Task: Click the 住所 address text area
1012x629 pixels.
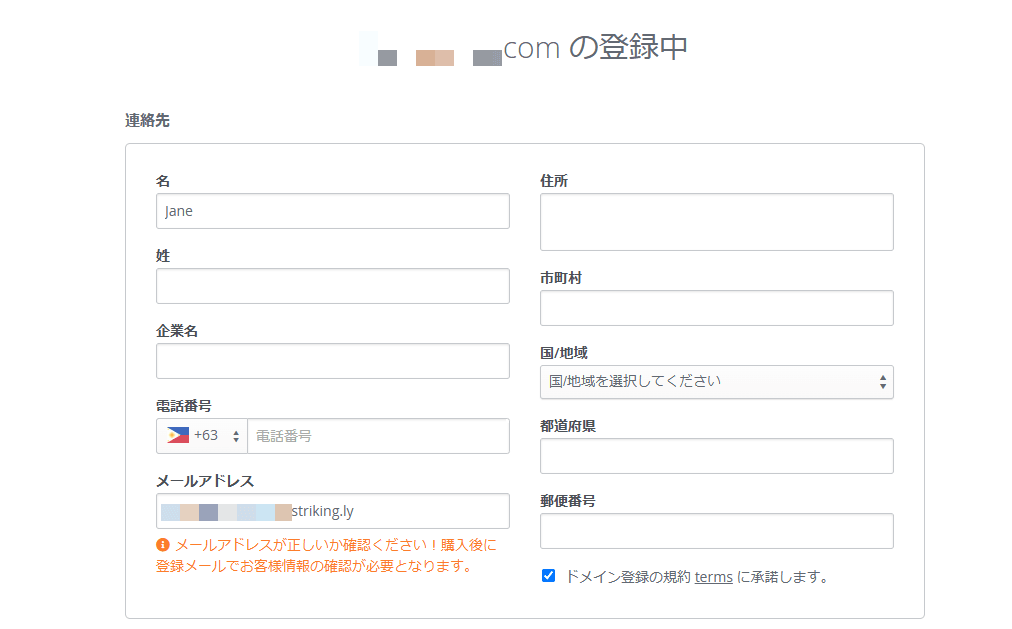Action: [716, 222]
